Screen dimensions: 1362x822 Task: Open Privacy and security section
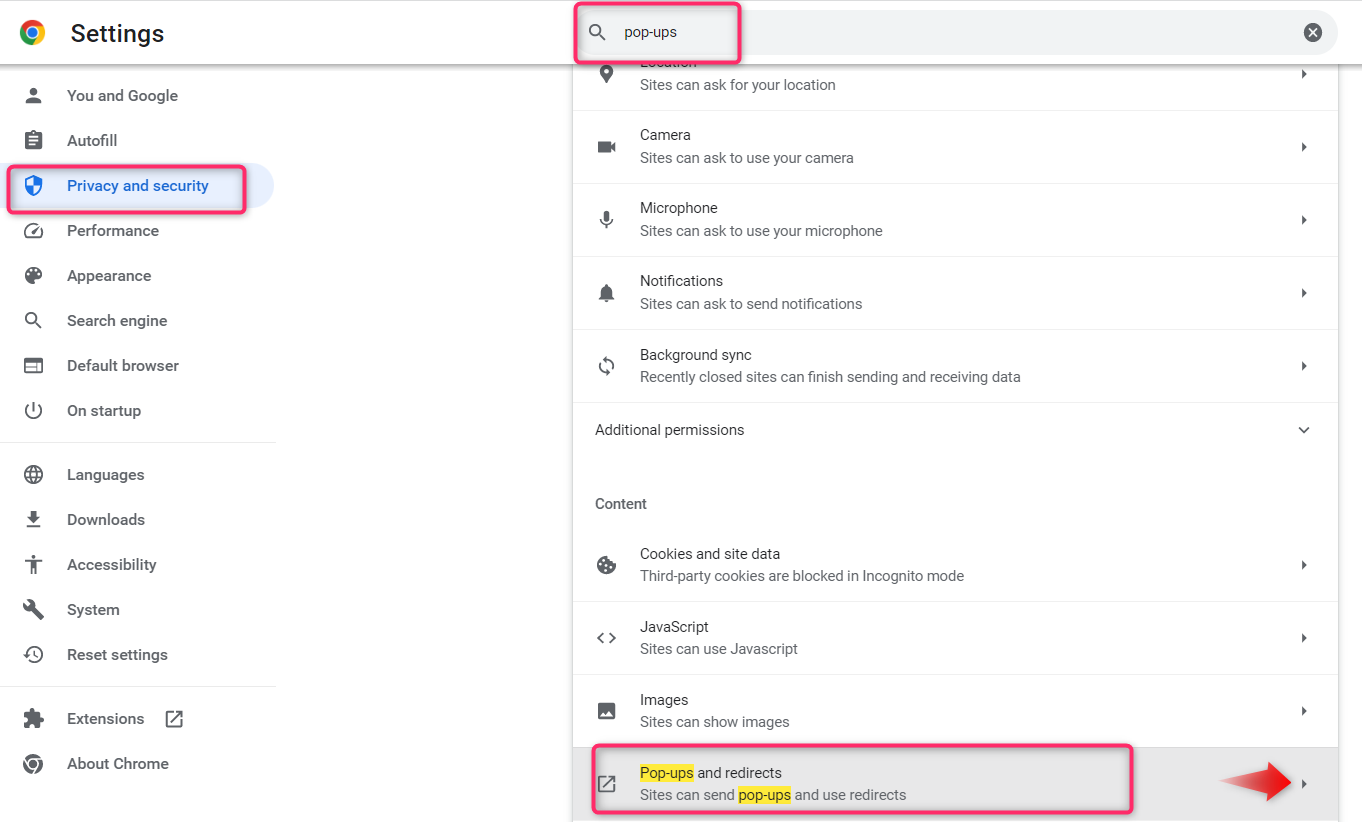(x=137, y=186)
